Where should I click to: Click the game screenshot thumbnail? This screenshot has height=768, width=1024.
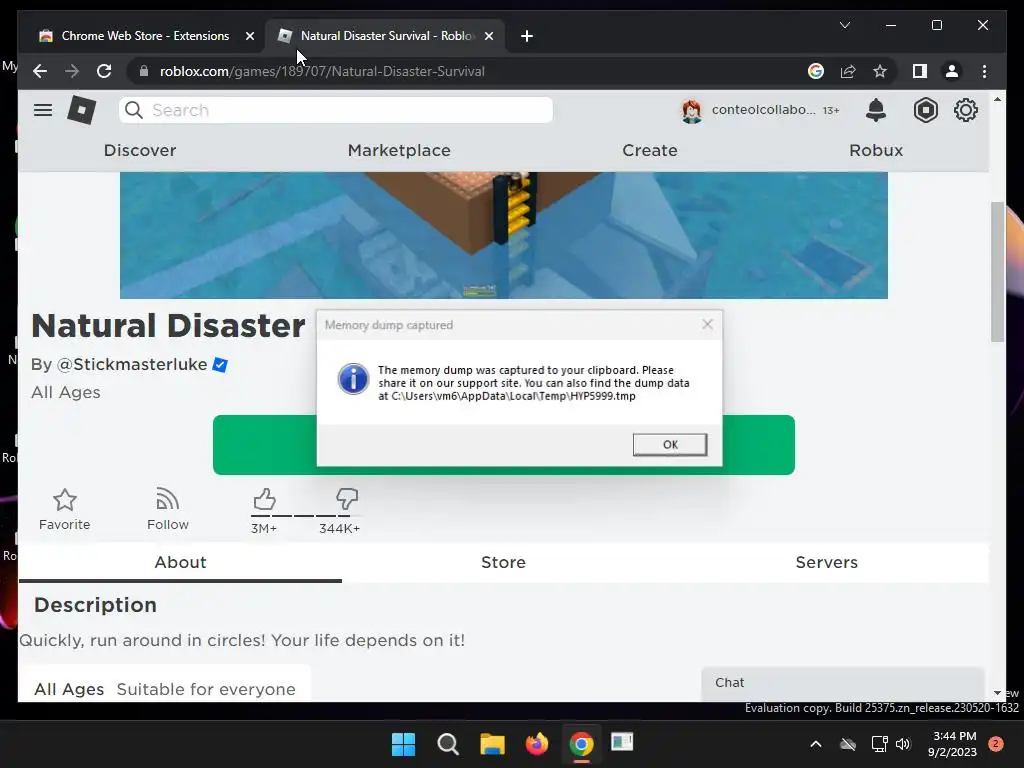click(x=504, y=235)
